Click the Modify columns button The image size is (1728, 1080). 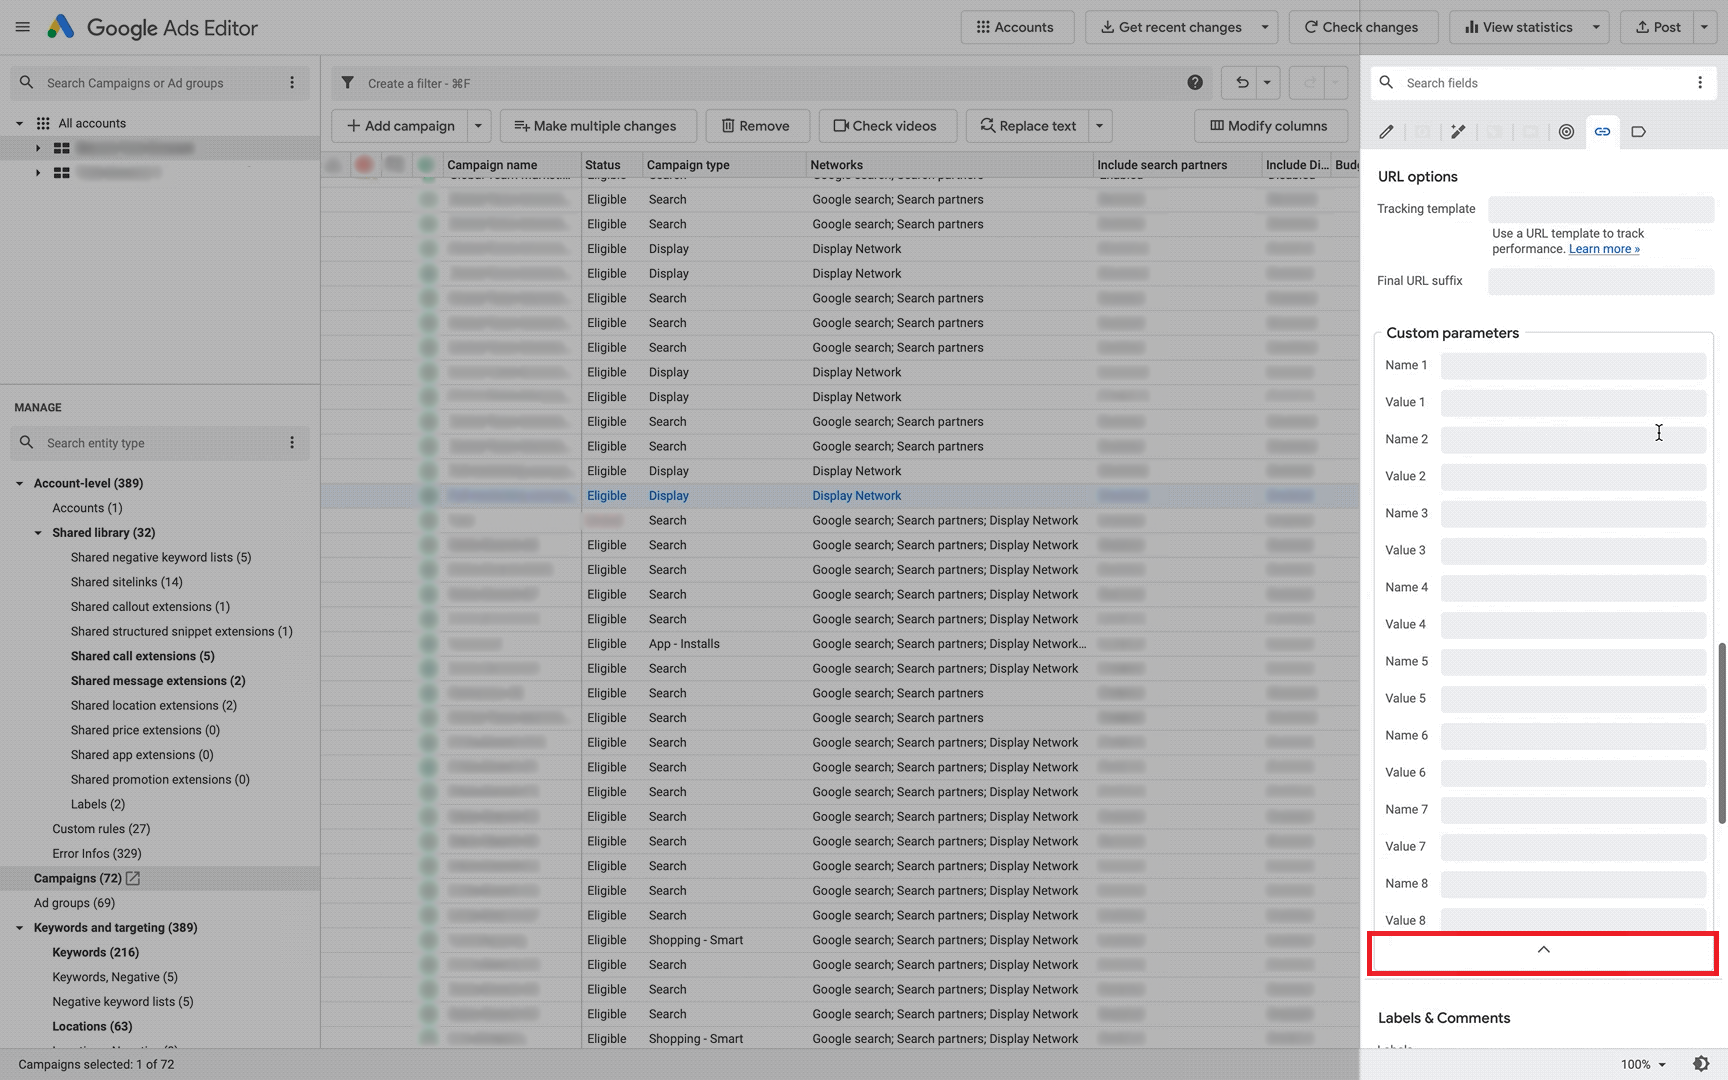(x=1270, y=126)
